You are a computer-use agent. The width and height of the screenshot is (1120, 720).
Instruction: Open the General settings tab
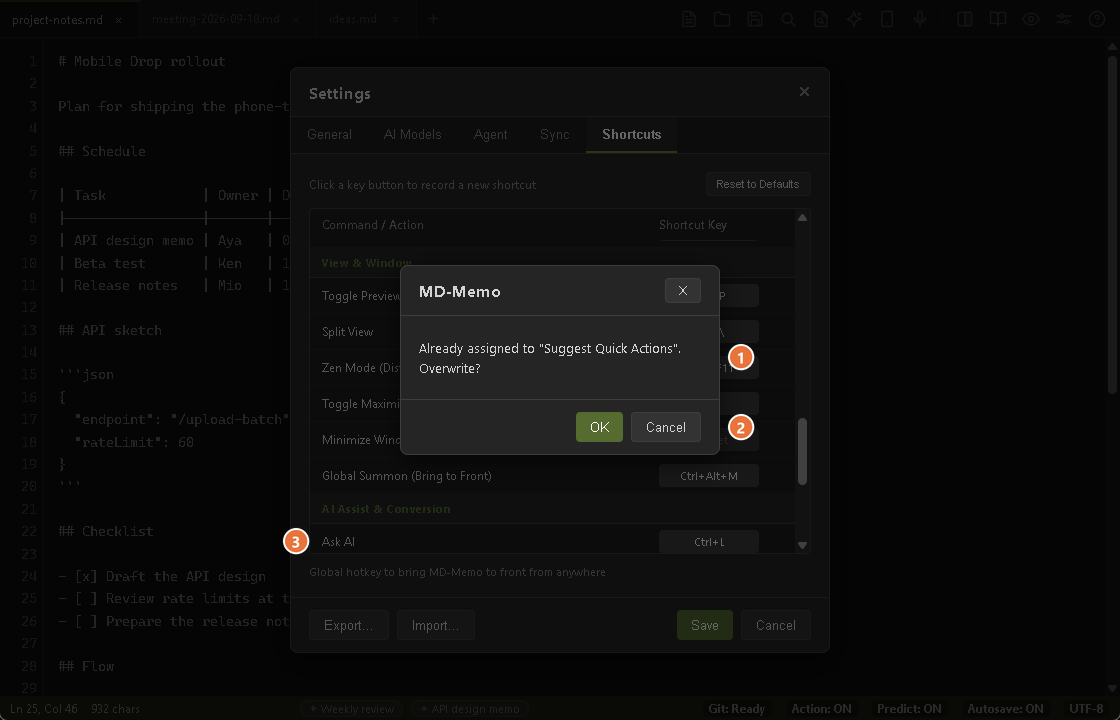(329, 134)
